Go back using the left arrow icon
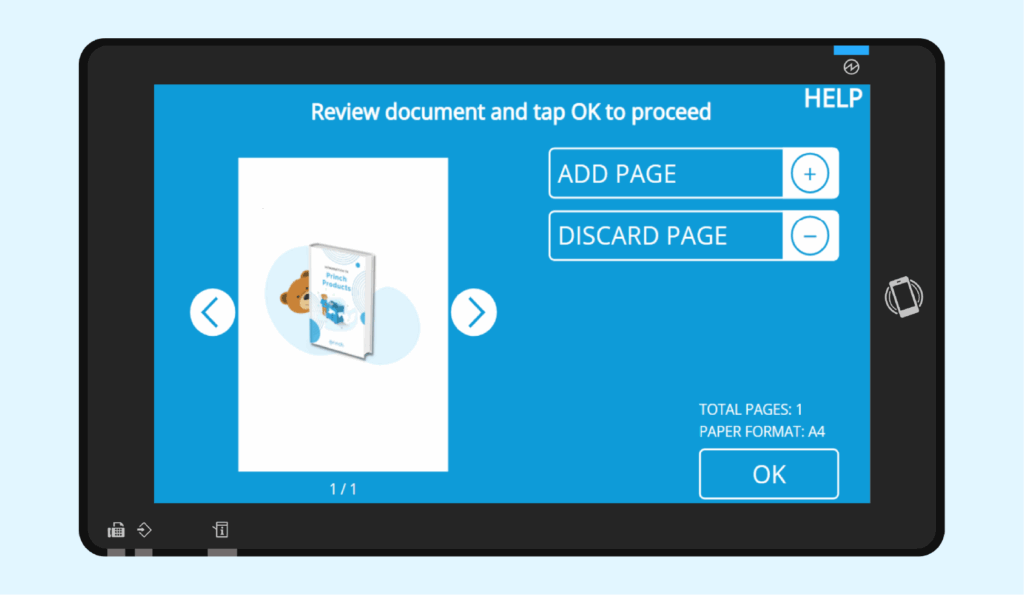1024x595 pixels. point(212,311)
